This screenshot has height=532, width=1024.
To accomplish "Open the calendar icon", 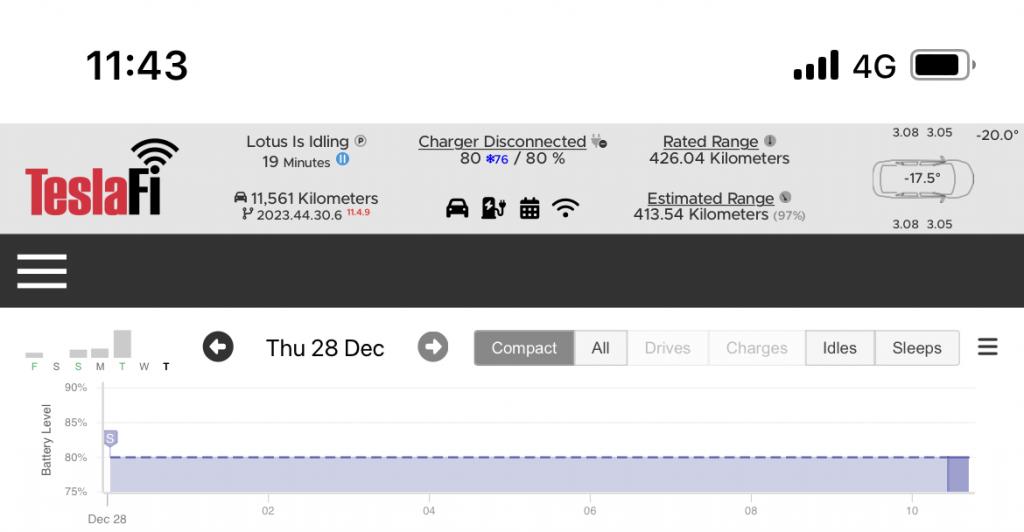I will (529, 208).
